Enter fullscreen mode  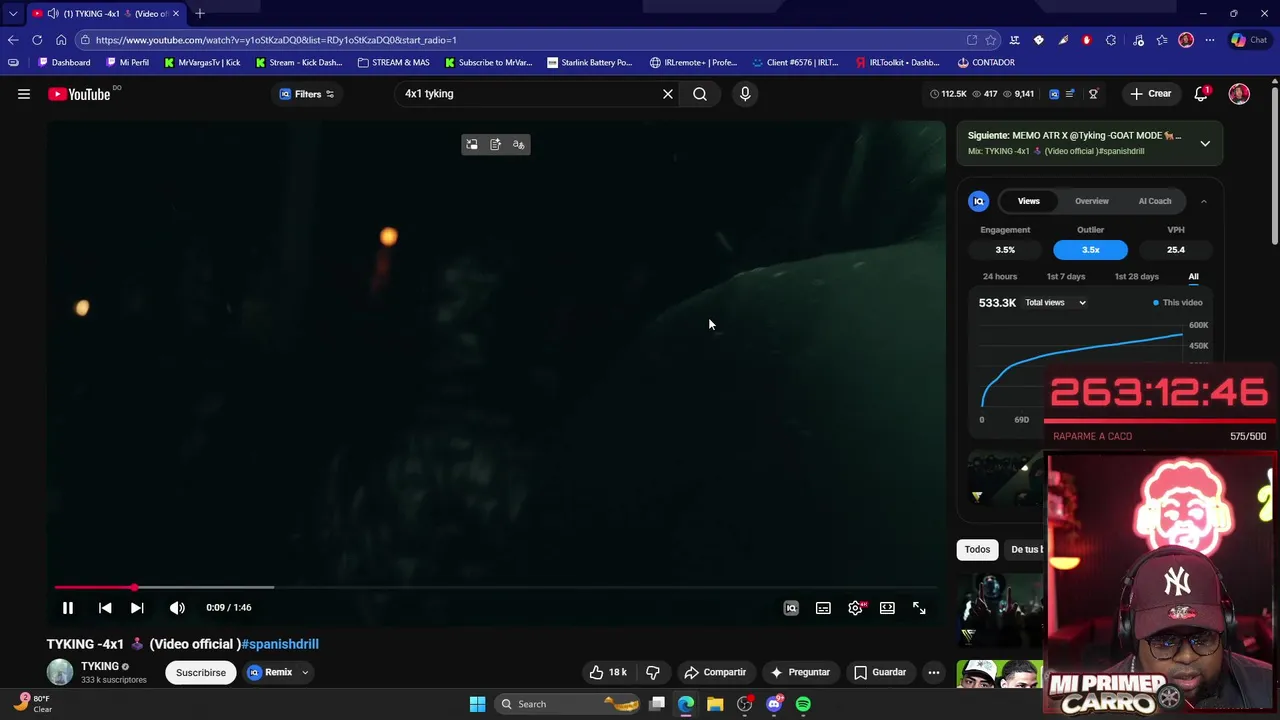(x=919, y=608)
